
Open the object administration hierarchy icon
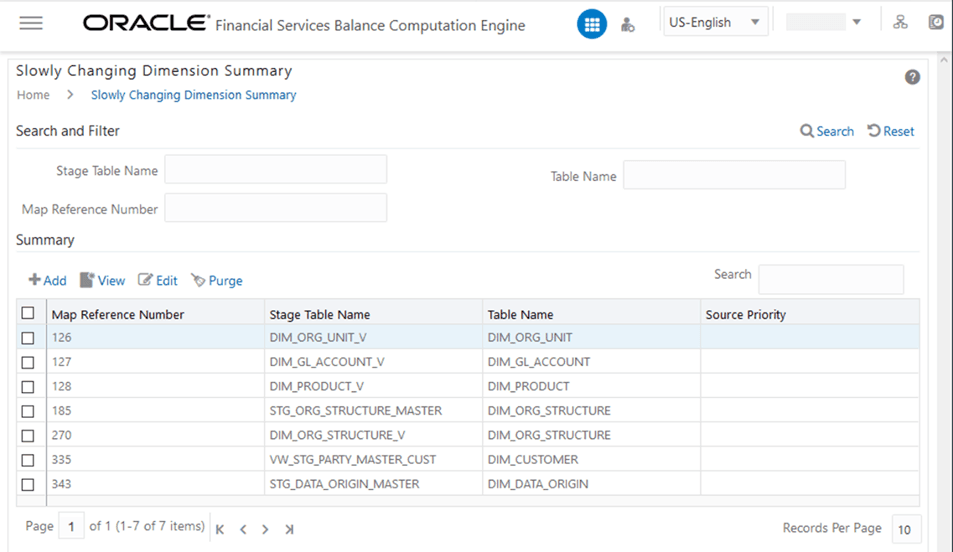(x=900, y=22)
